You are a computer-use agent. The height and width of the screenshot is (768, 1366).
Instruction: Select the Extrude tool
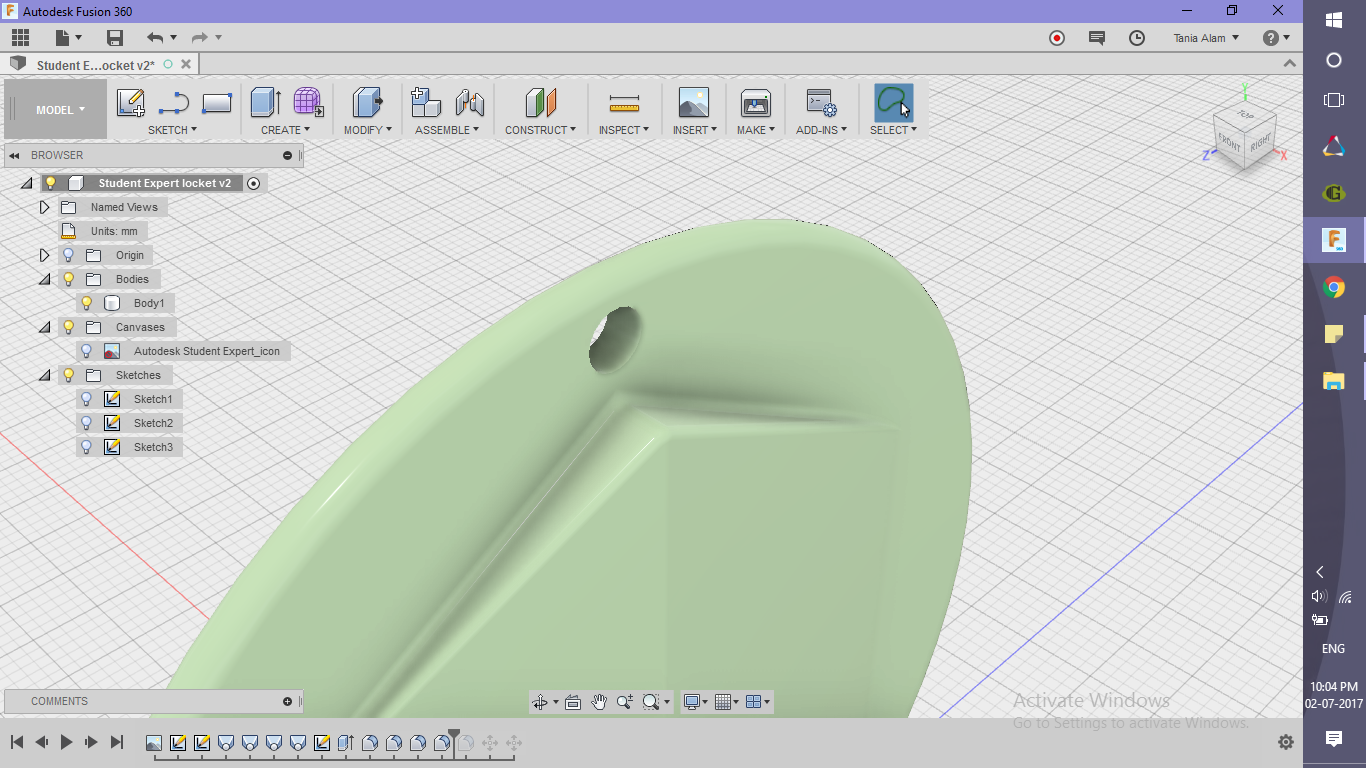point(265,102)
